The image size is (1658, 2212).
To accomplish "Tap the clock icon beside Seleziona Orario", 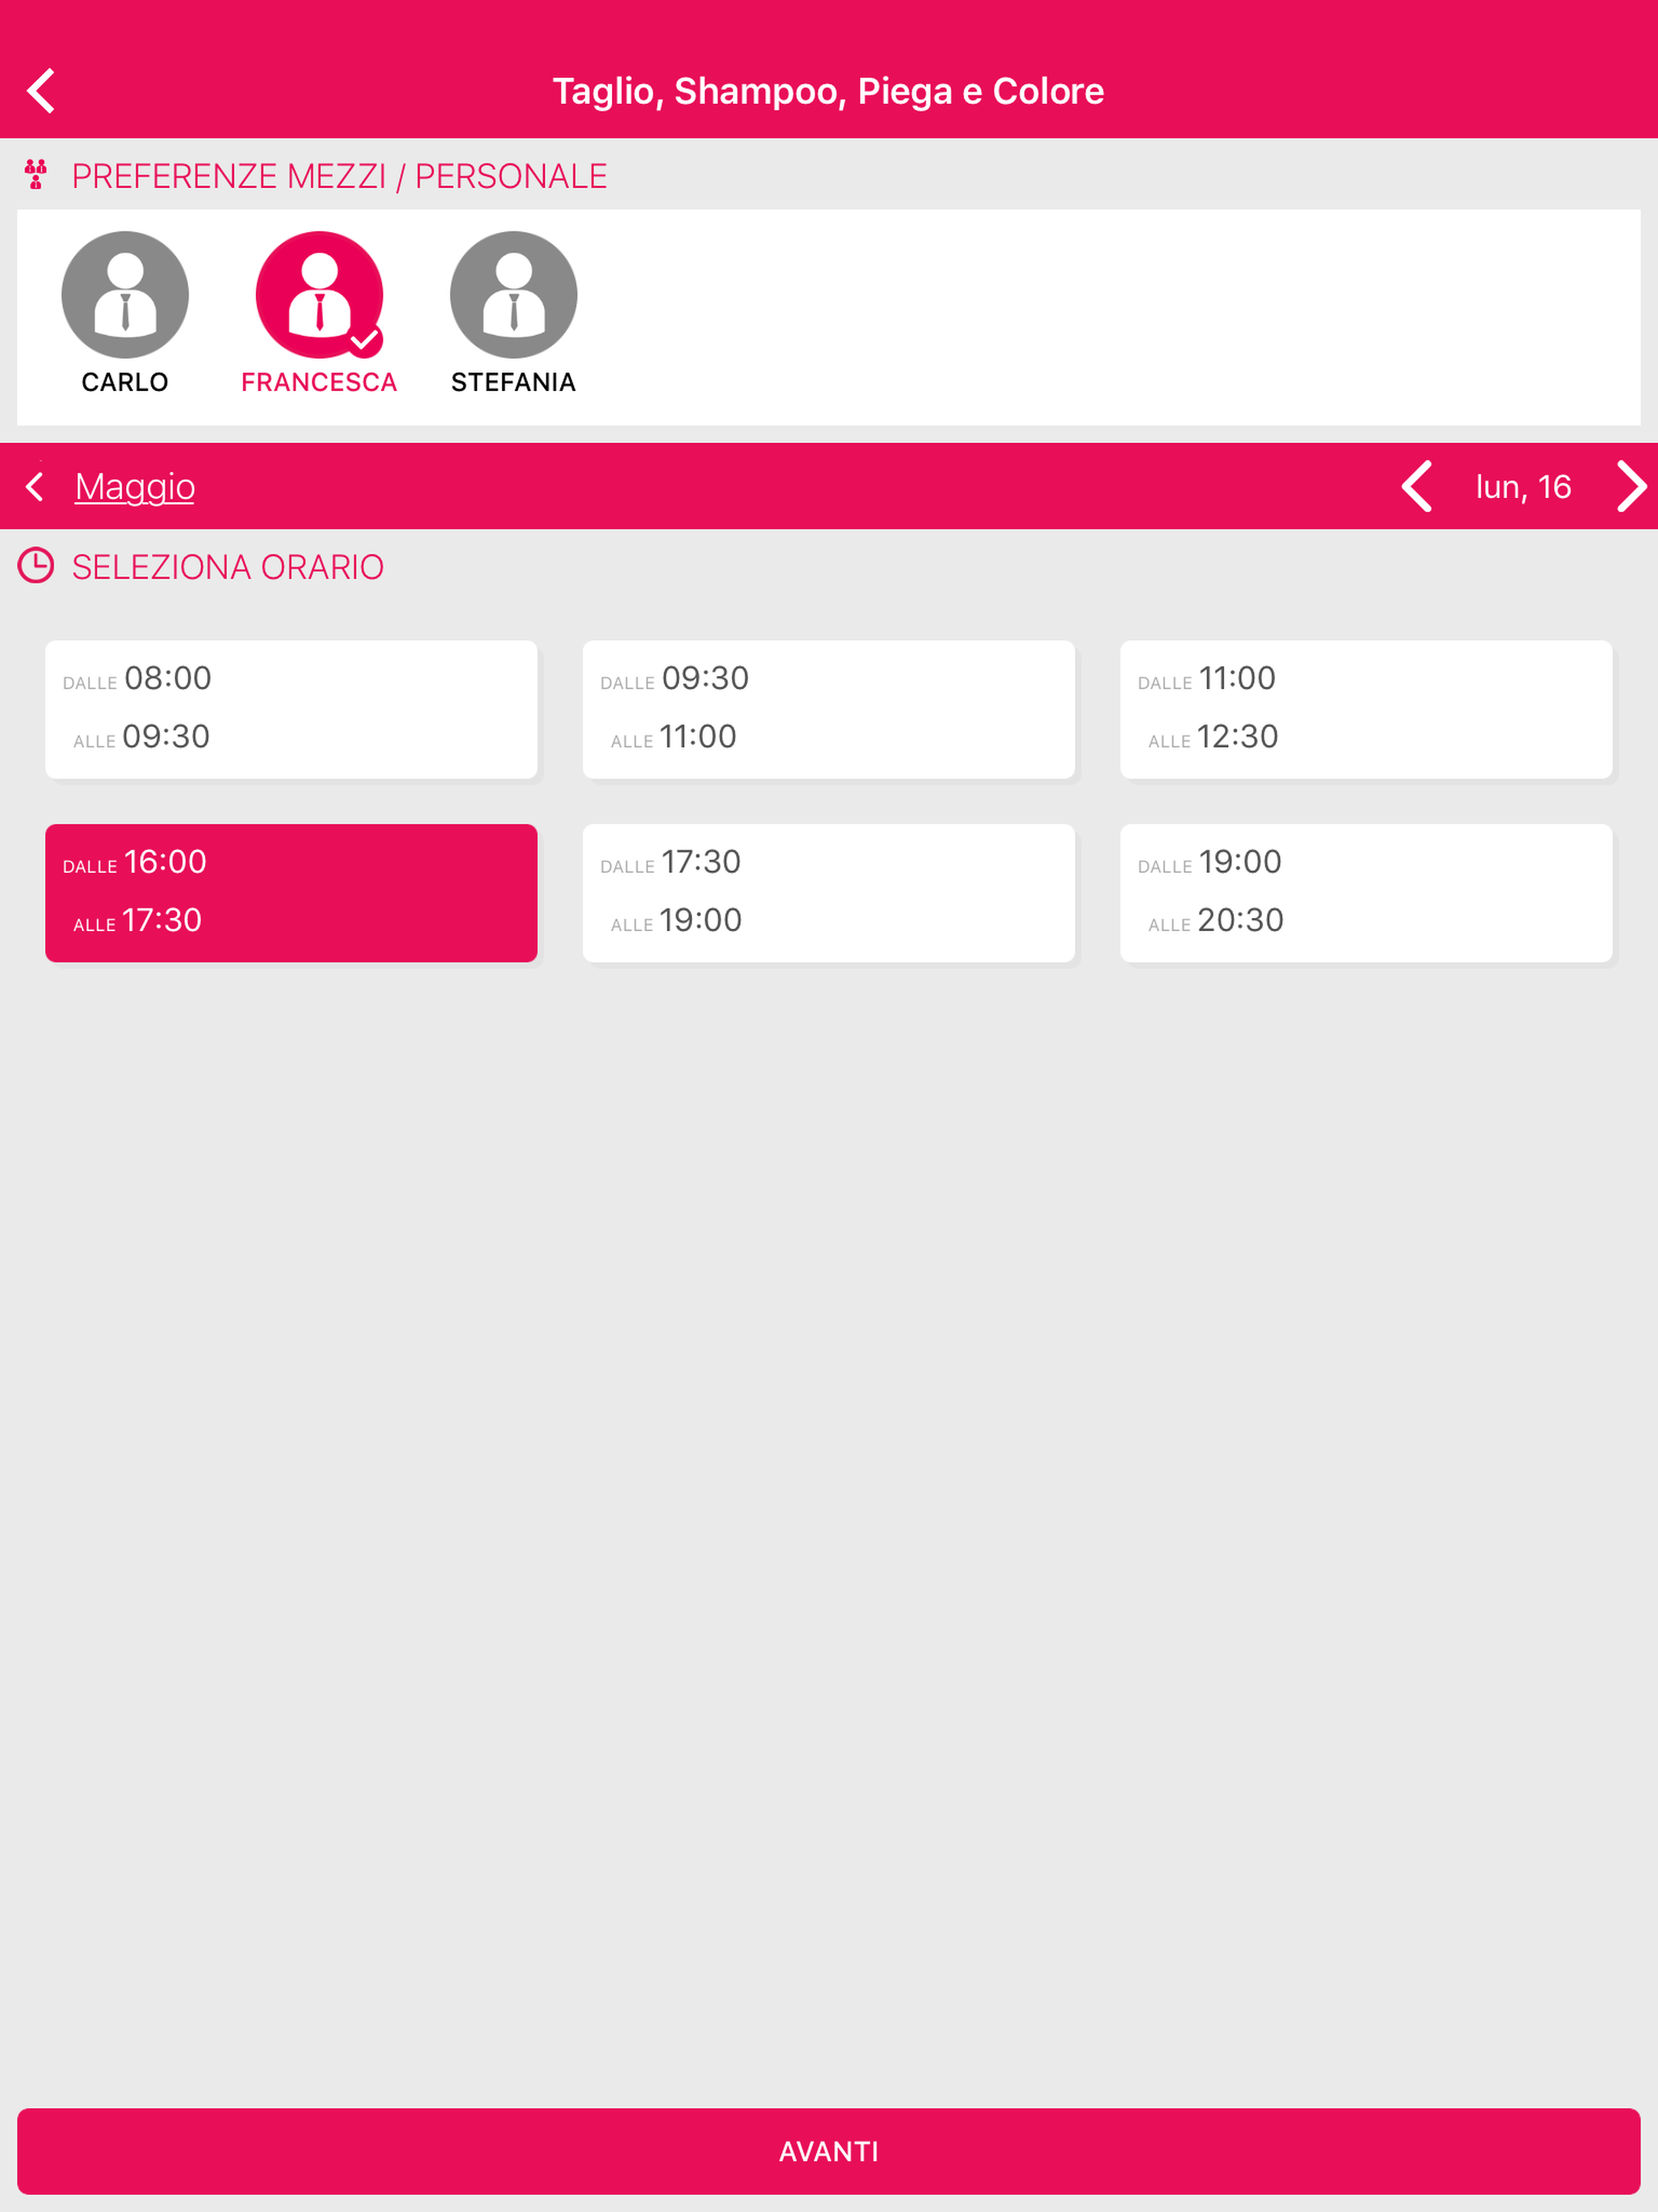I will pos(36,566).
